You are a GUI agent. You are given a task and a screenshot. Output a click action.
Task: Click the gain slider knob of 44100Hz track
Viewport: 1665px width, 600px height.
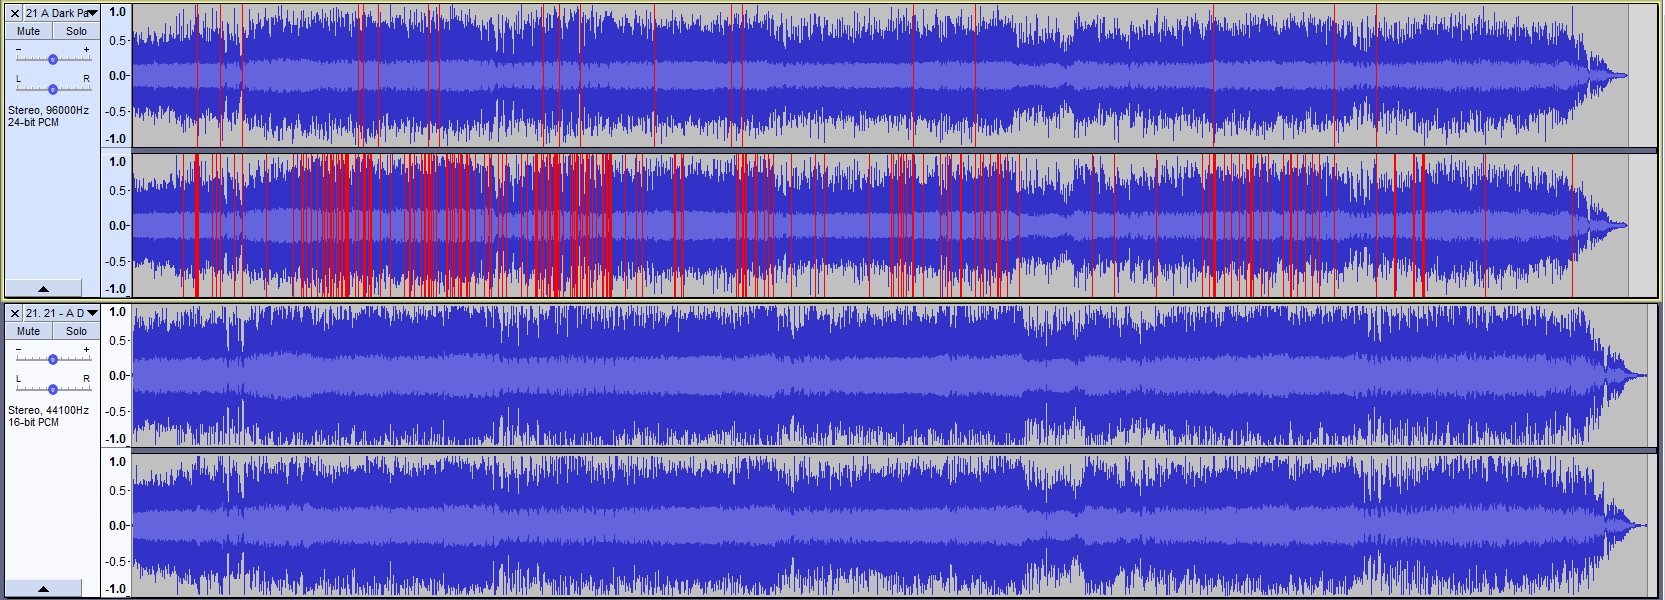tap(53, 359)
